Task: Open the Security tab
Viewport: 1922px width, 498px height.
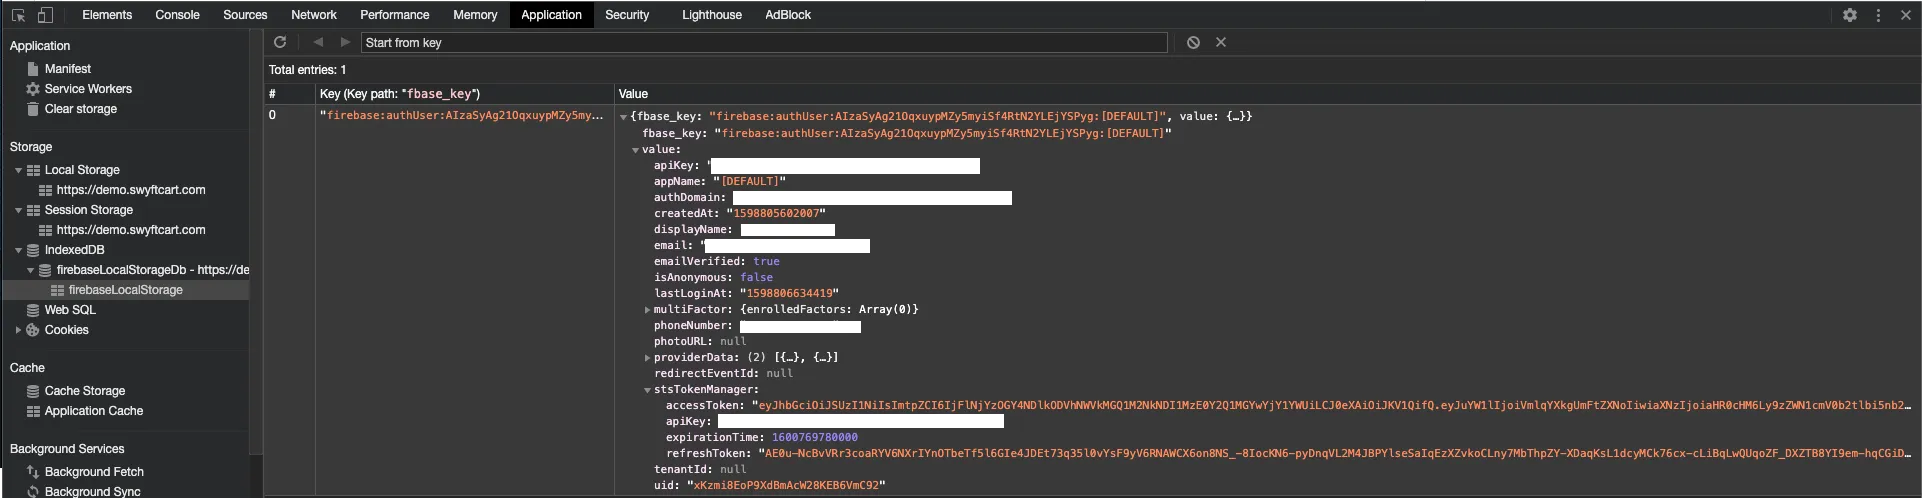Action: [627, 15]
